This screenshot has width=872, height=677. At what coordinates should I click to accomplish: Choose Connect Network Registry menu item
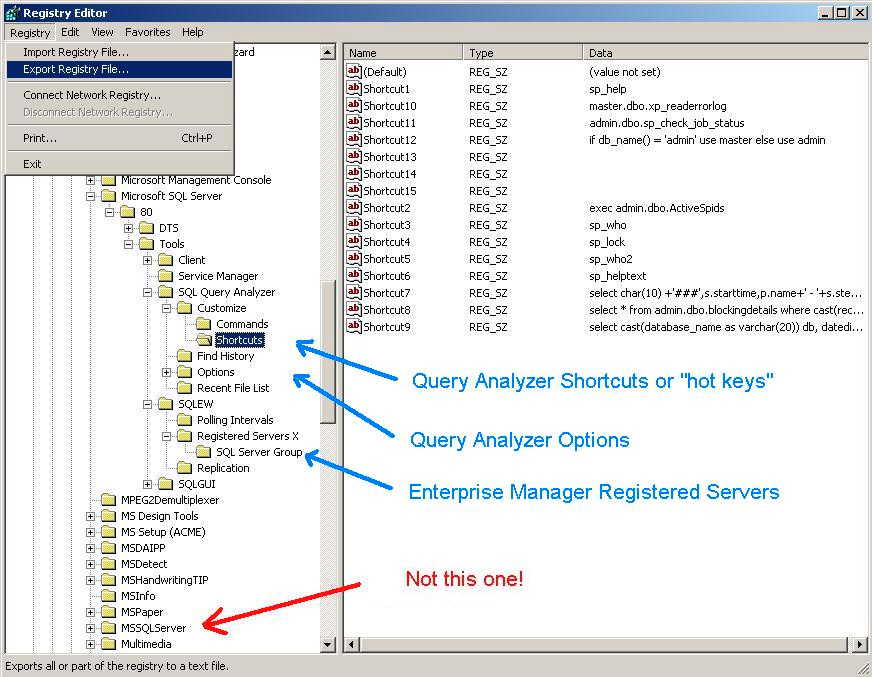tap(120, 95)
